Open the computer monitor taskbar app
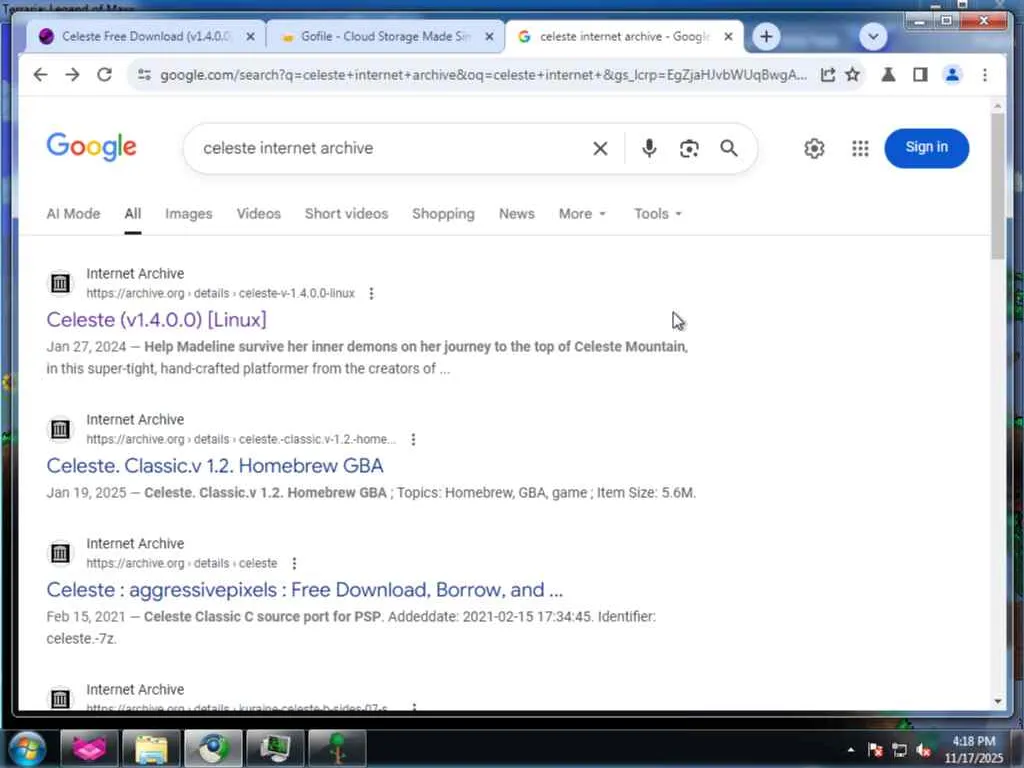 click(275, 748)
